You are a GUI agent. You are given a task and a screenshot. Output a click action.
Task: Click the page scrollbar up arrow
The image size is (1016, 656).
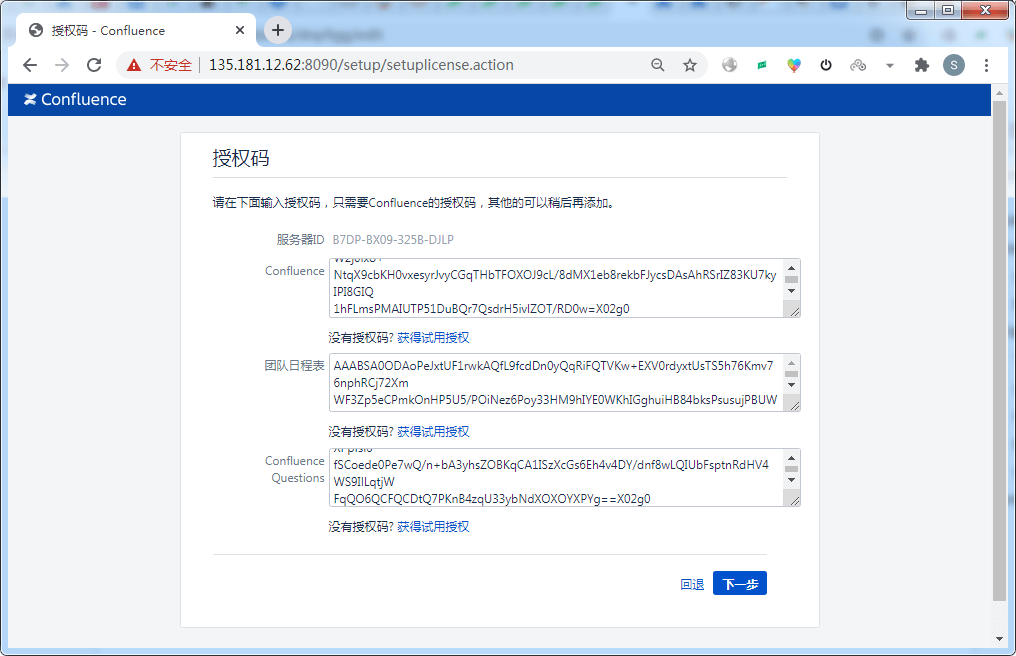click(x=999, y=93)
